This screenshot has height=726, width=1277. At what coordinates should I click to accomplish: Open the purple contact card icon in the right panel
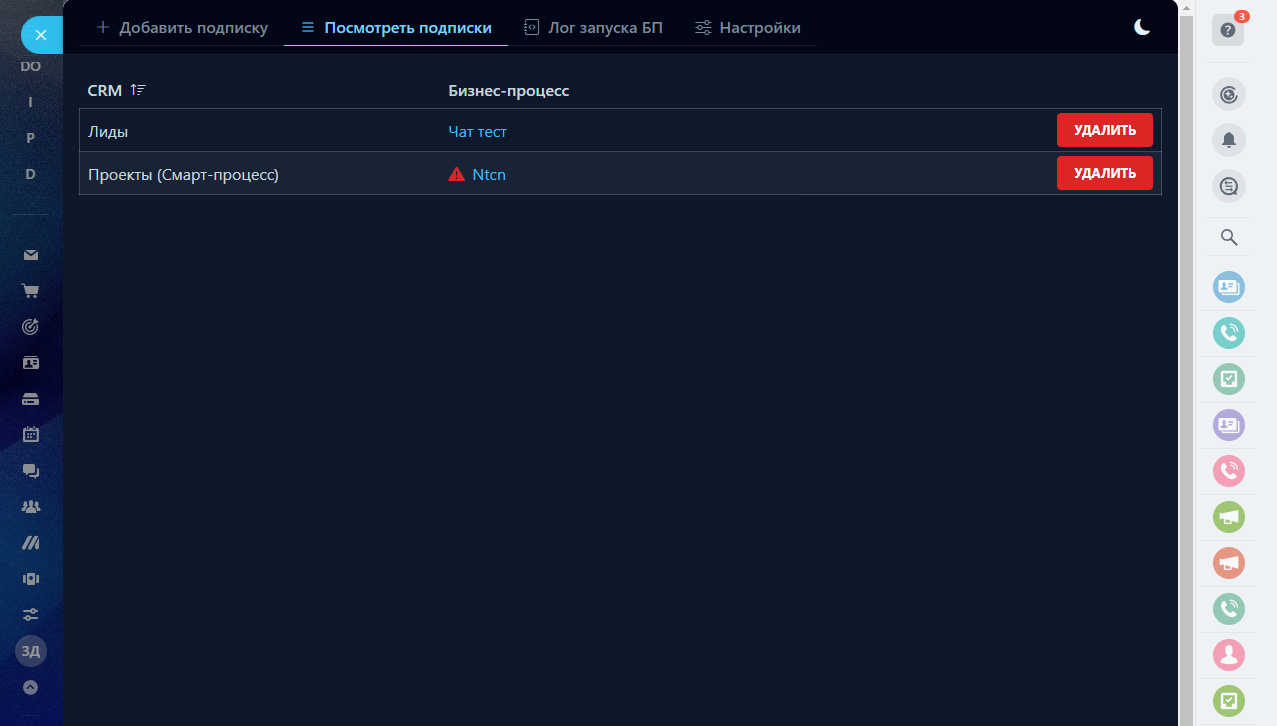(1229, 425)
